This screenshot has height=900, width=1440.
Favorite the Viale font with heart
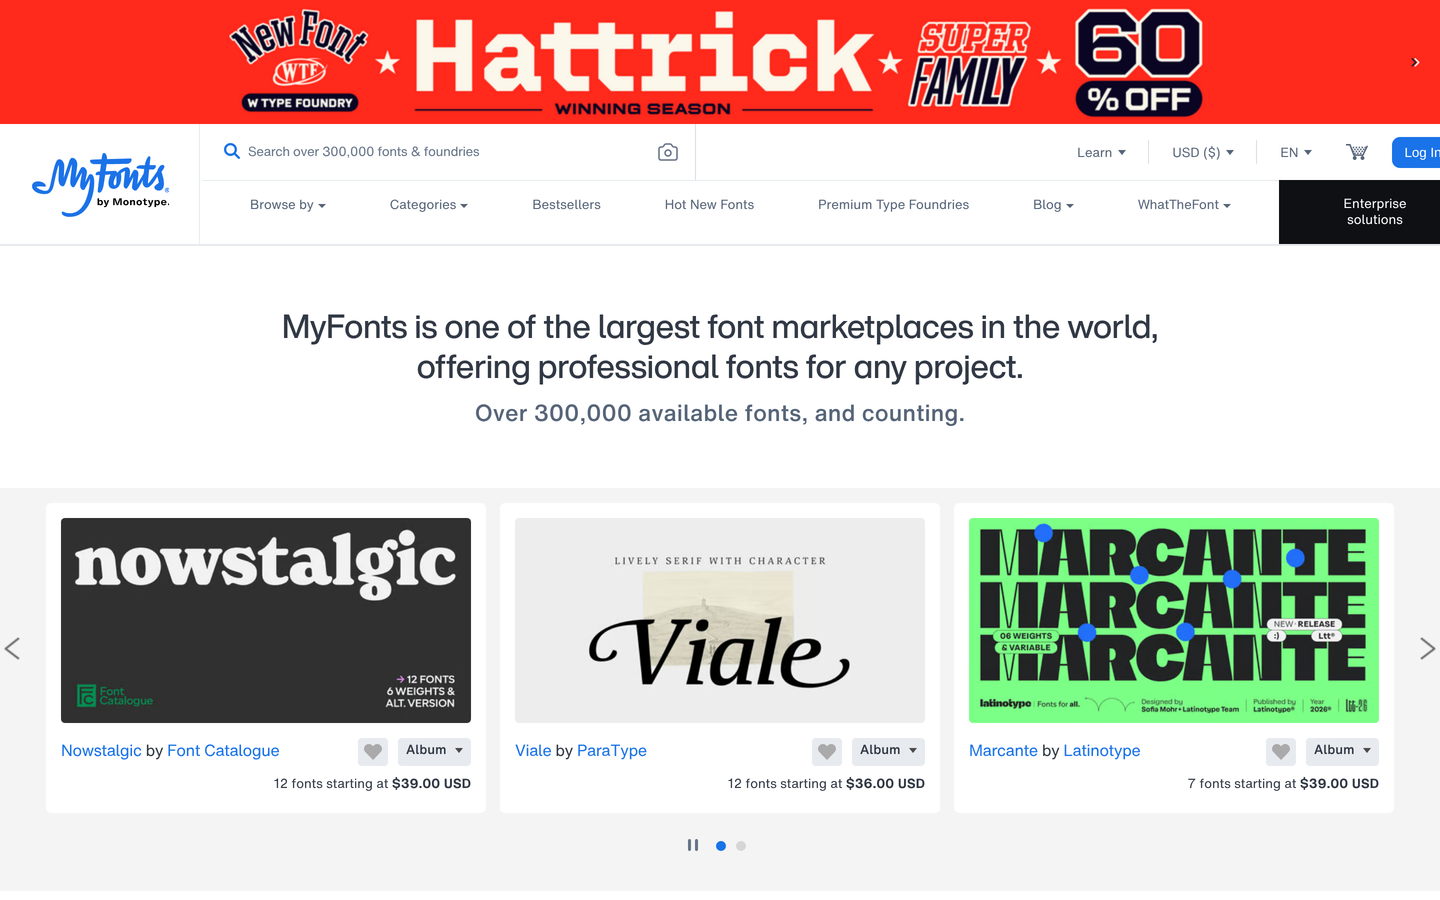pyautogui.click(x=827, y=751)
